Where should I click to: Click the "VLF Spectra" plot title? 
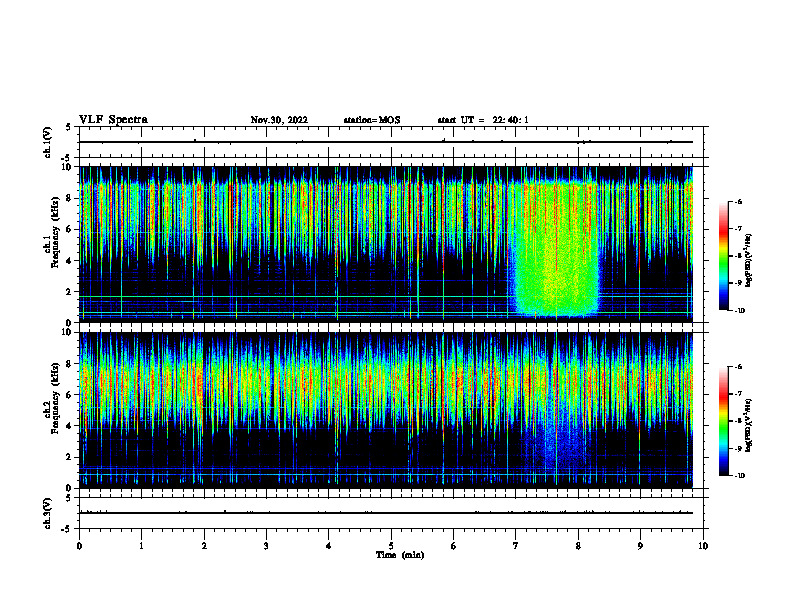[113, 120]
